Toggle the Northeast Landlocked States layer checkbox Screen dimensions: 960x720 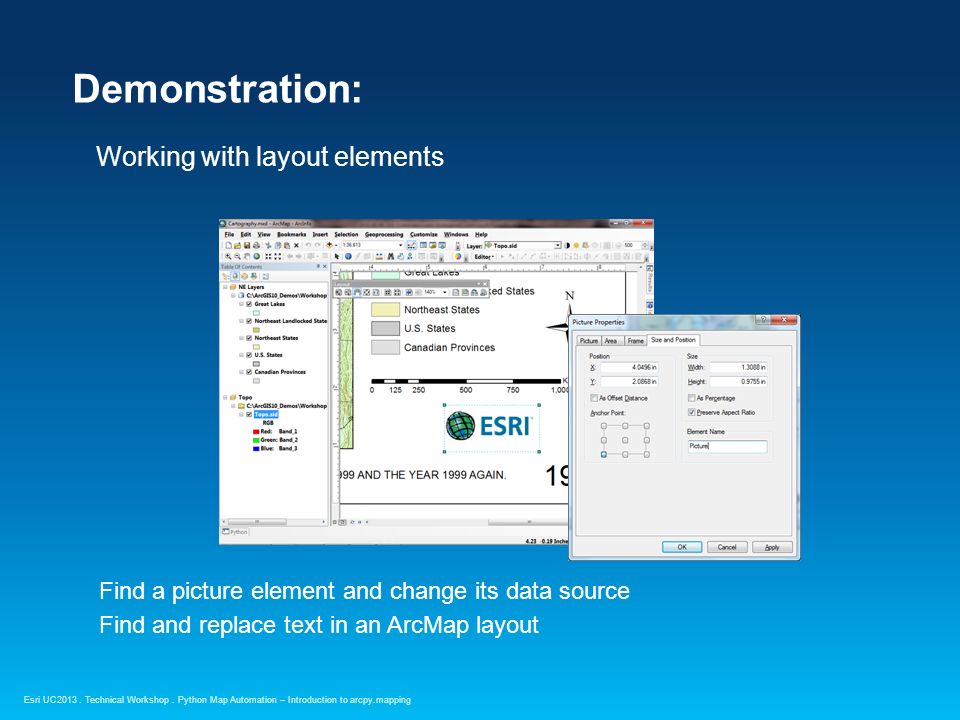(249, 321)
